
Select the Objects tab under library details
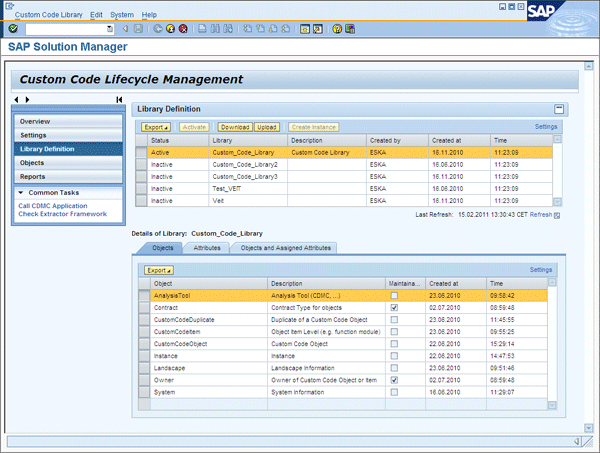point(163,248)
